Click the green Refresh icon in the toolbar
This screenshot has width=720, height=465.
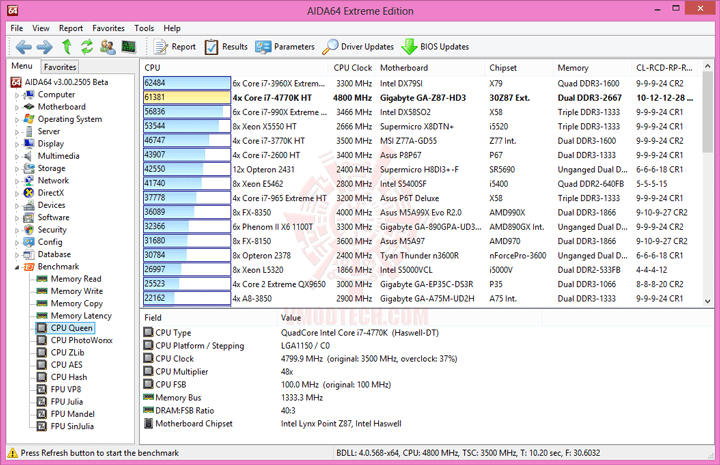[x=87, y=46]
